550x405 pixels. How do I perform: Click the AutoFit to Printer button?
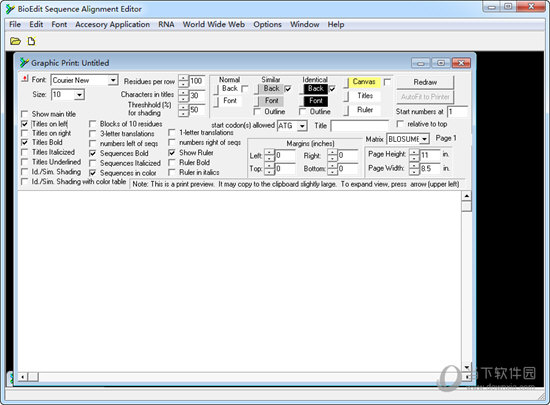pyautogui.click(x=425, y=97)
